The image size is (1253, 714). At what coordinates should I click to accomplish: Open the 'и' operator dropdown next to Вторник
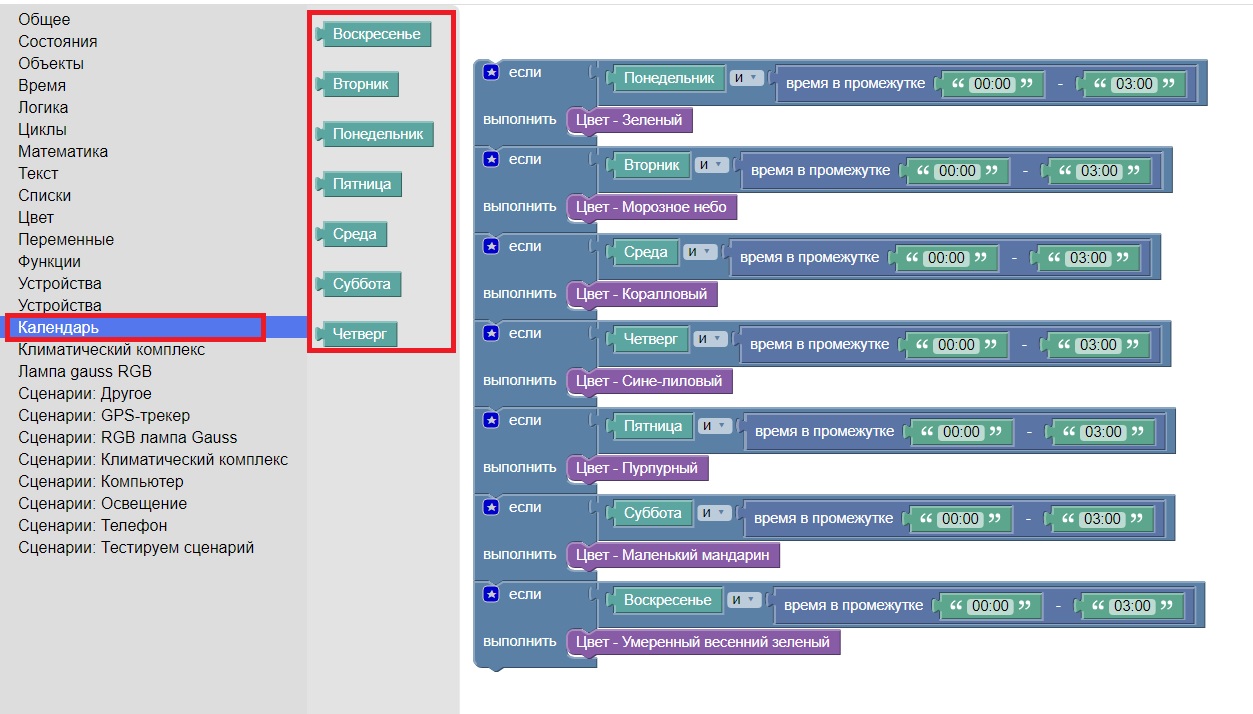(711, 165)
